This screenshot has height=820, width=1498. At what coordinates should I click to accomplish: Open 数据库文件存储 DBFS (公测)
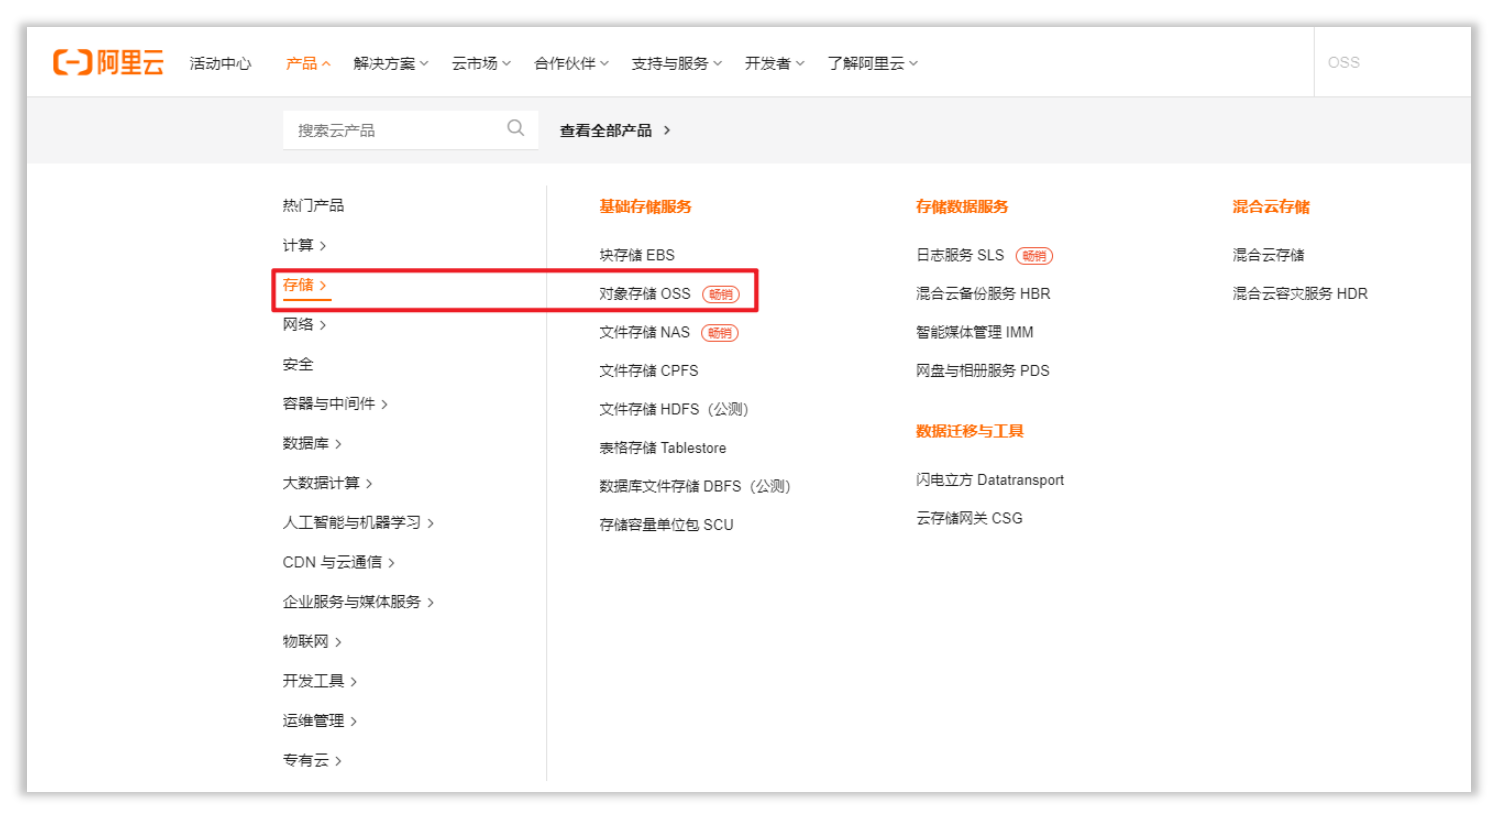coord(695,486)
